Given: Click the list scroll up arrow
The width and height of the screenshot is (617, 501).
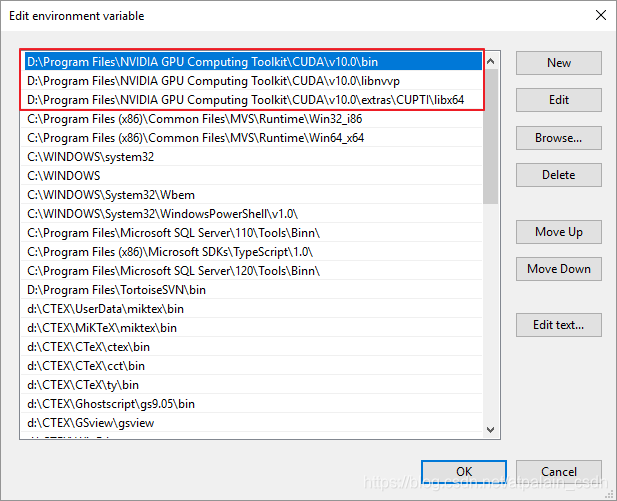Looking at the screenshot, I should [x=490, y=61].
